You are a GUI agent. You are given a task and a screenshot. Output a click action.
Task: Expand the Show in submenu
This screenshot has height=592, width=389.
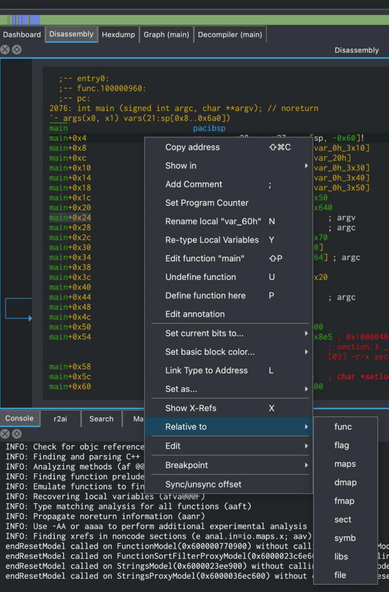(x=228, y=166)
